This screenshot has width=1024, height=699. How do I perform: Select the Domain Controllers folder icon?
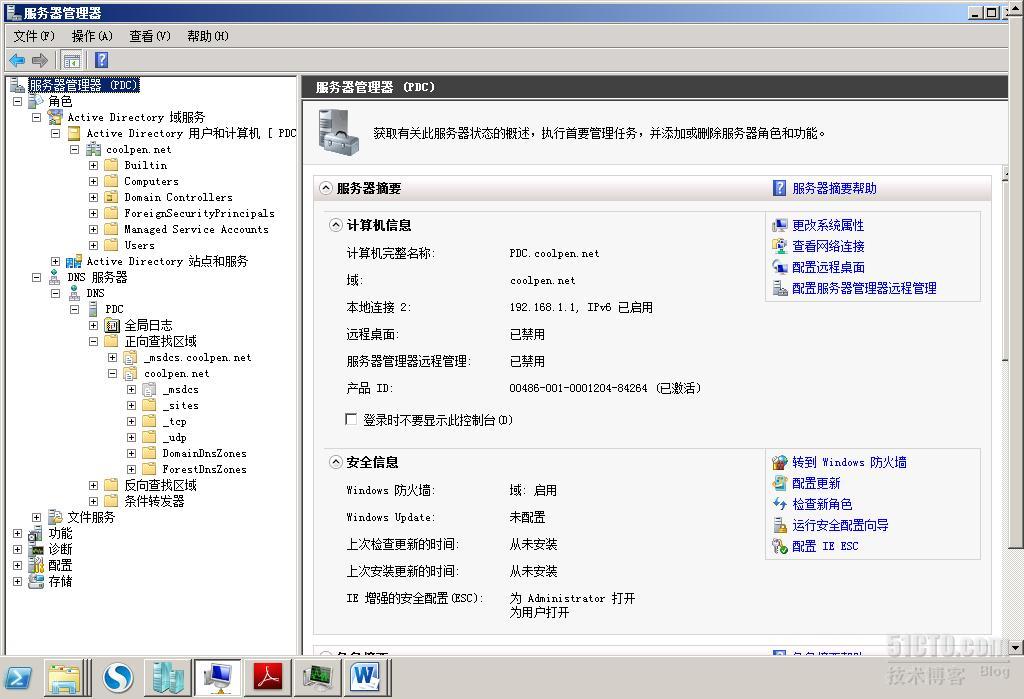112,197
